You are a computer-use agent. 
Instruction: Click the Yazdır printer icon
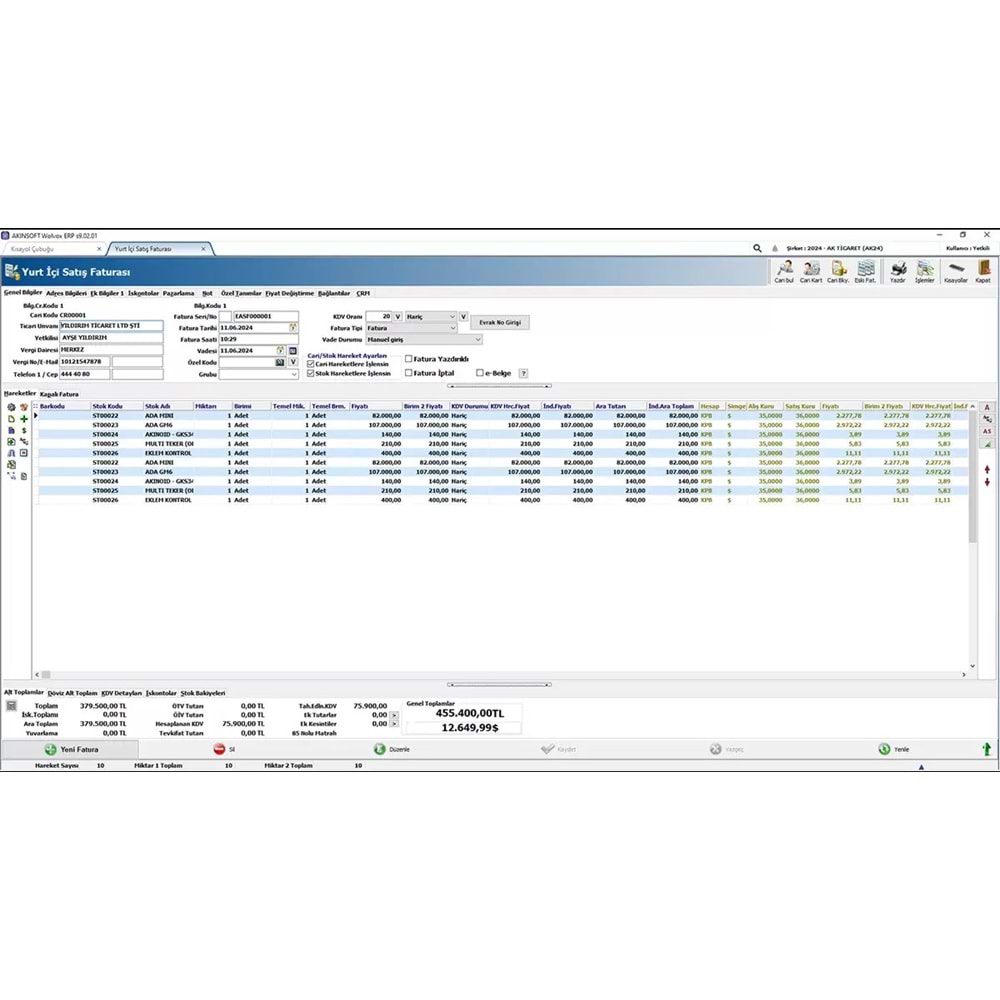[897, 271]
